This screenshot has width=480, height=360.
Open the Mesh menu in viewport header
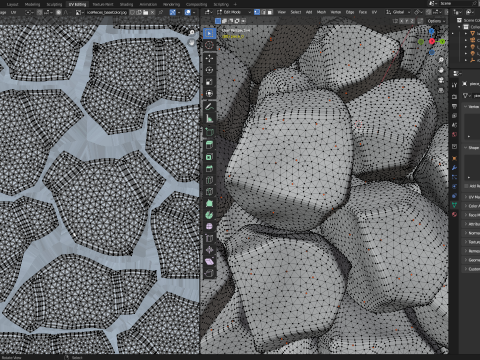[321, 12]
